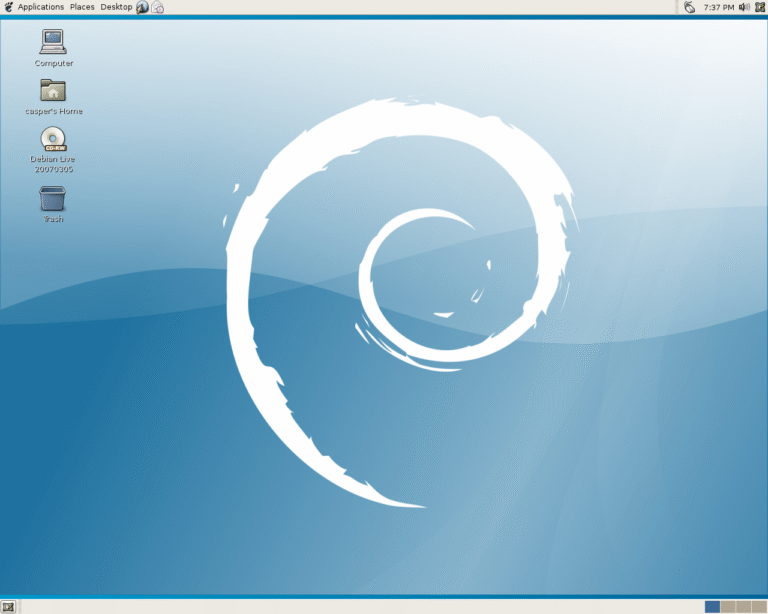Viewport: 768px width, 614px height.
Task: Open the Desktop menu
Action: click(116, 7)
